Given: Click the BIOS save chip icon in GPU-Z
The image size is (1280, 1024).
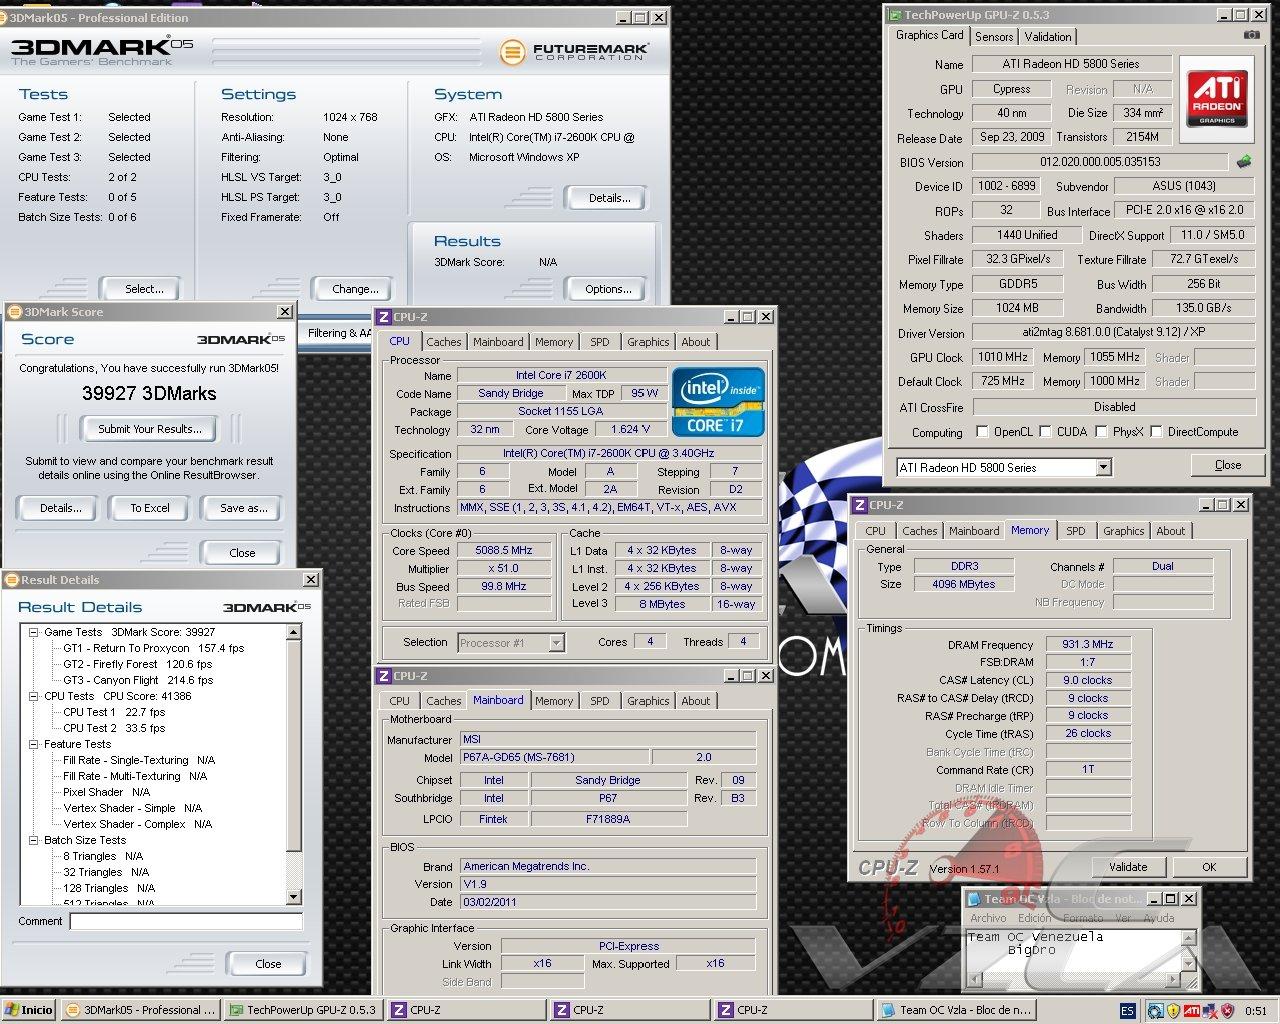Looking at the screenshot, I should pos(1244,161).
